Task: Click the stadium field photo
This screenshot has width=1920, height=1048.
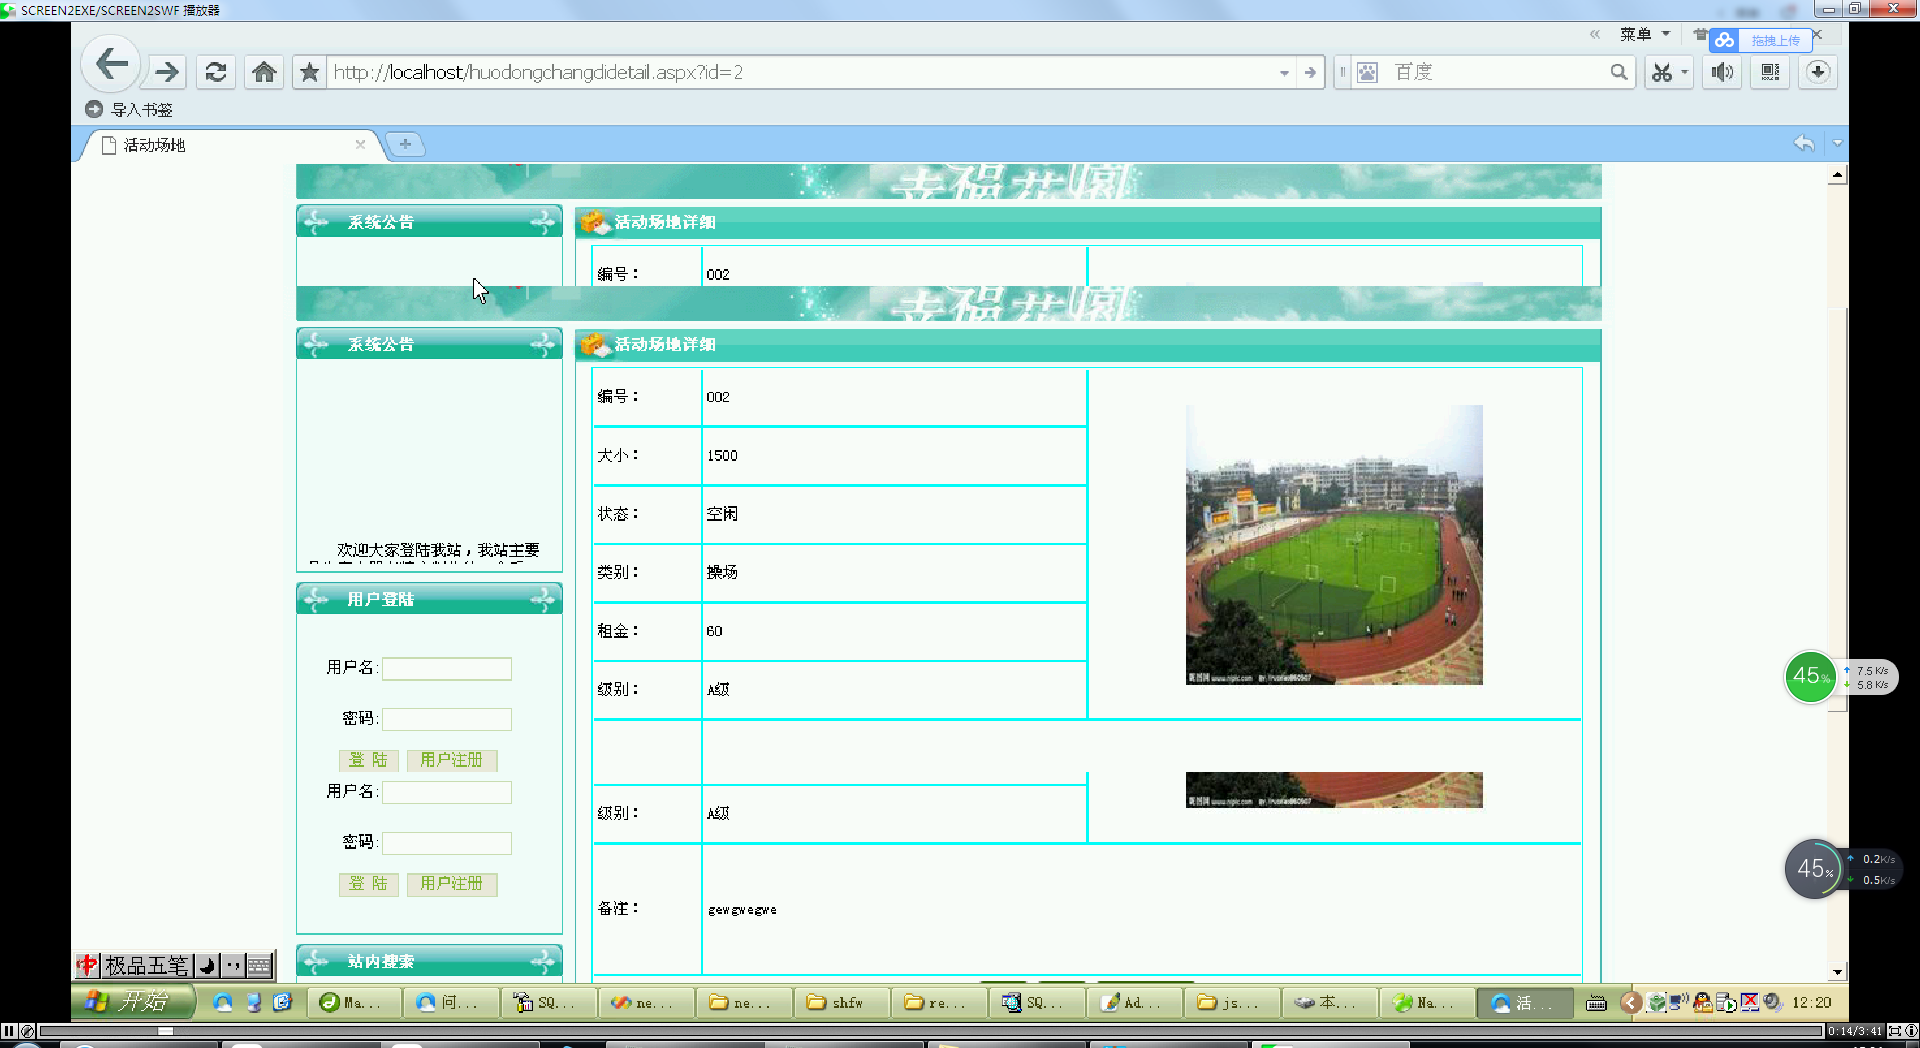Action: (x=1334, y=545)
